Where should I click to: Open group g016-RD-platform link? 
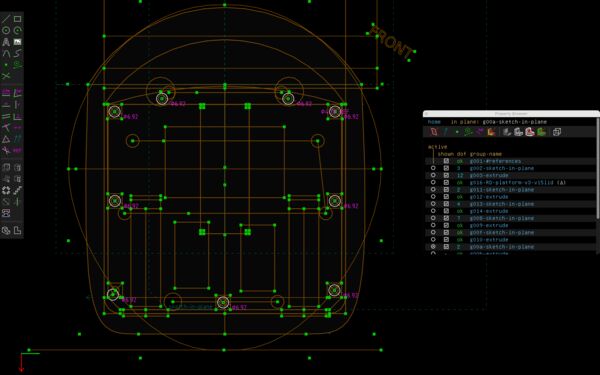click(512, 183)
